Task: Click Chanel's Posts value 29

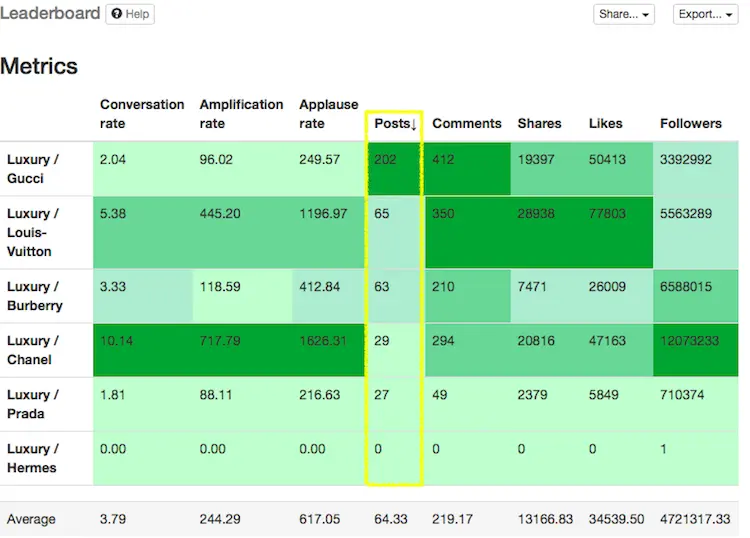Action: 382,340
